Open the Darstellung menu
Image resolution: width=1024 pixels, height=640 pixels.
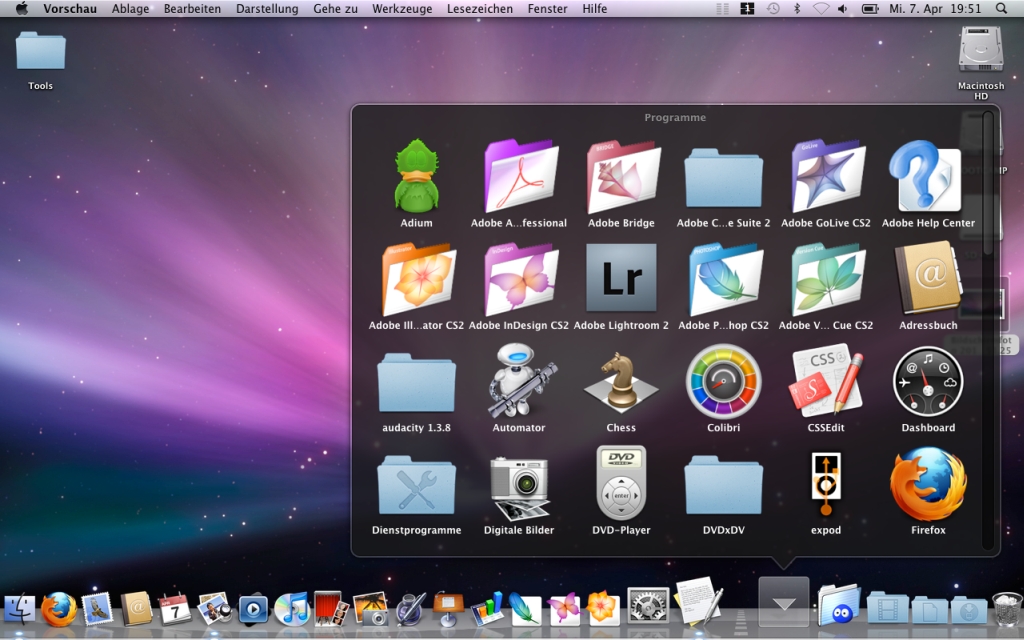point(267,8)
